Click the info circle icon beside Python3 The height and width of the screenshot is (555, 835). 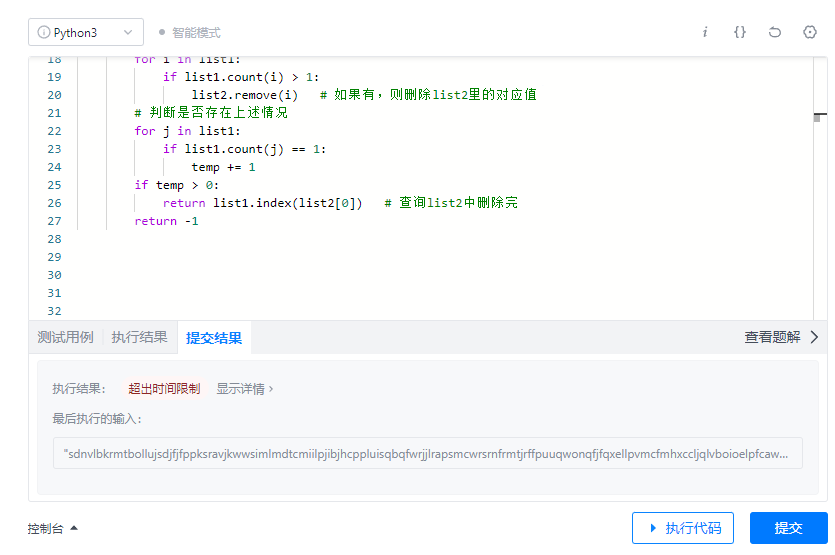coord(44,32)
